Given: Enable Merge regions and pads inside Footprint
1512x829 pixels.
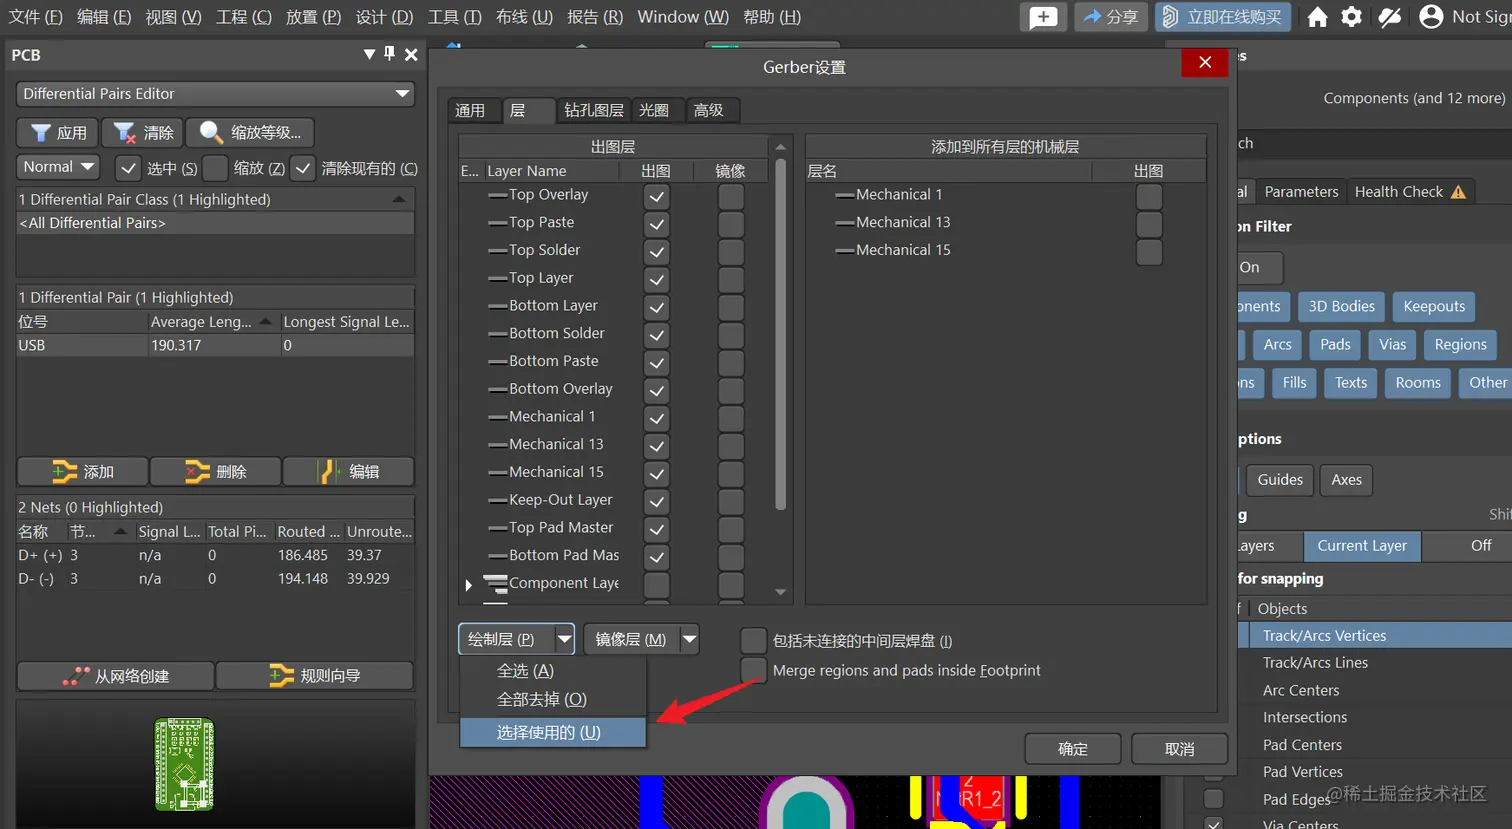Looking at the screenshot, I should pyautogui.click(x=753, y=670).
